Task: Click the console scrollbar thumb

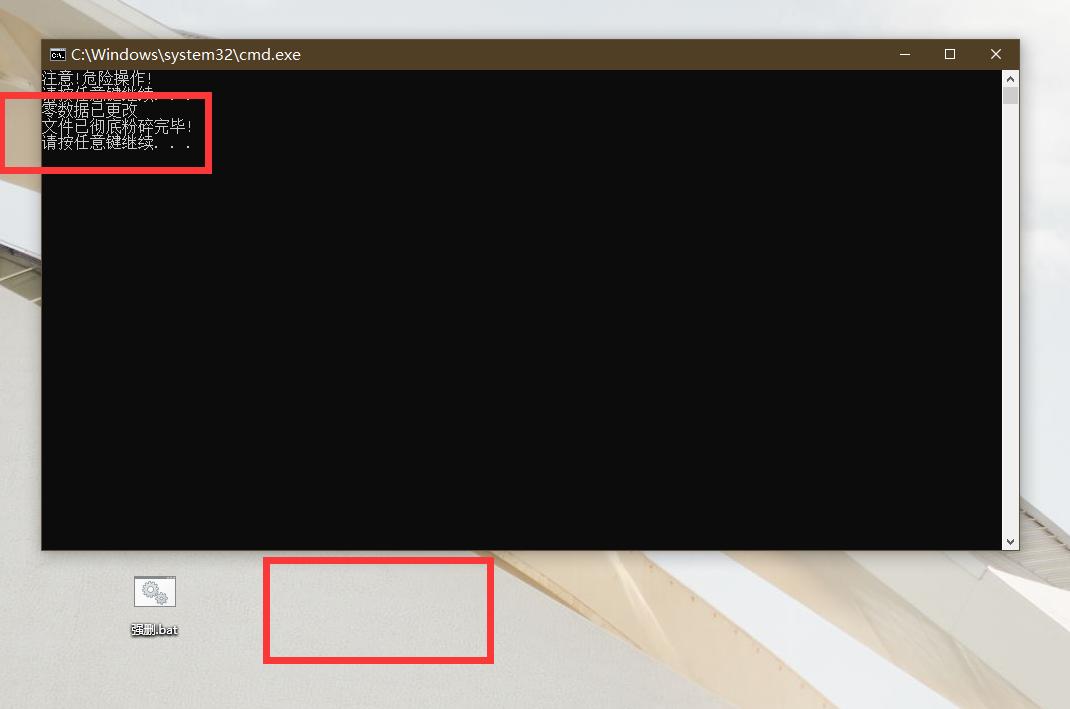Action: 1010,96
